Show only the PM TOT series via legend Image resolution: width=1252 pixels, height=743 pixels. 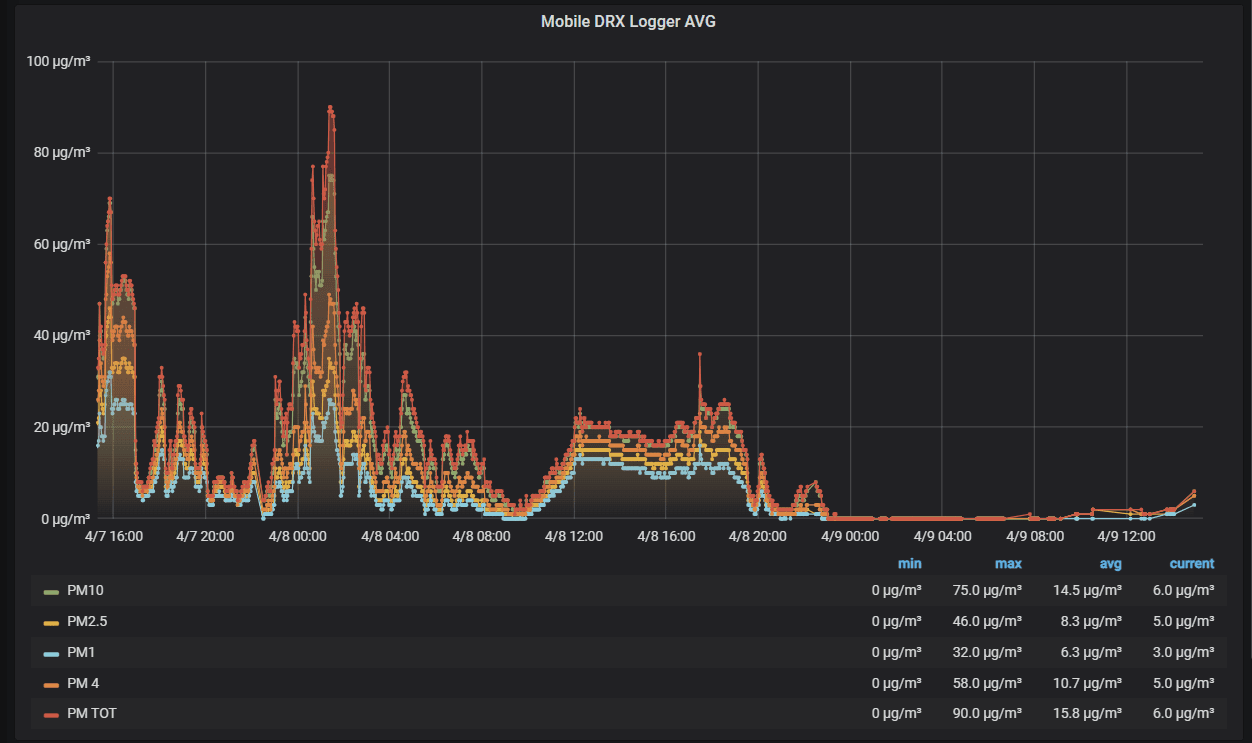click(x=92, y=713)
